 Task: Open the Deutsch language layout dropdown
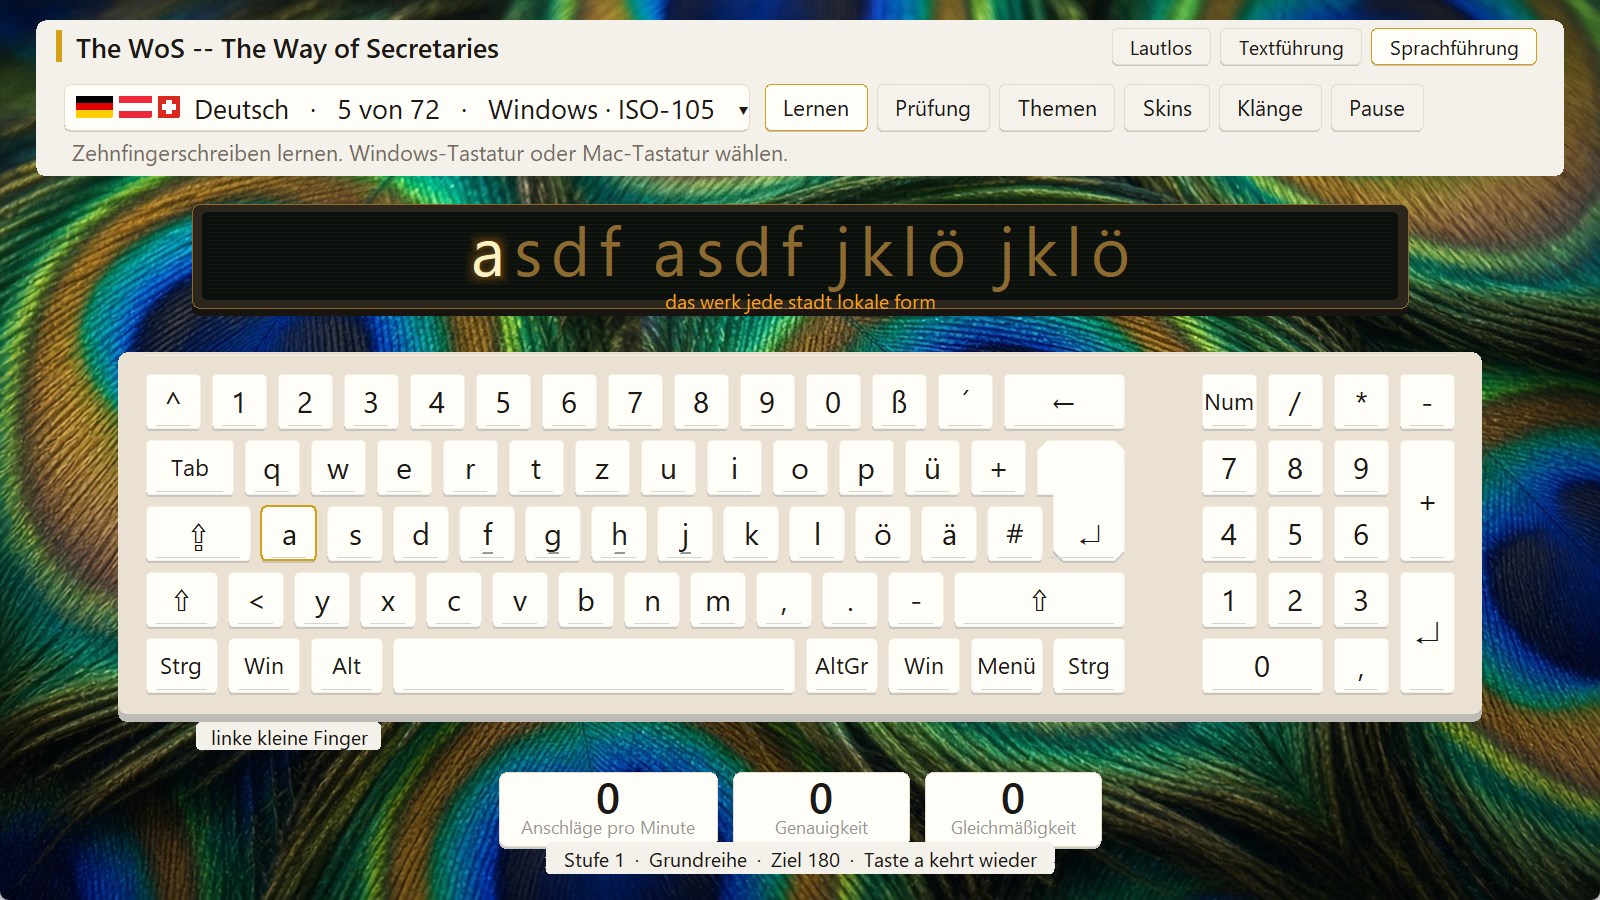(407, 109)
